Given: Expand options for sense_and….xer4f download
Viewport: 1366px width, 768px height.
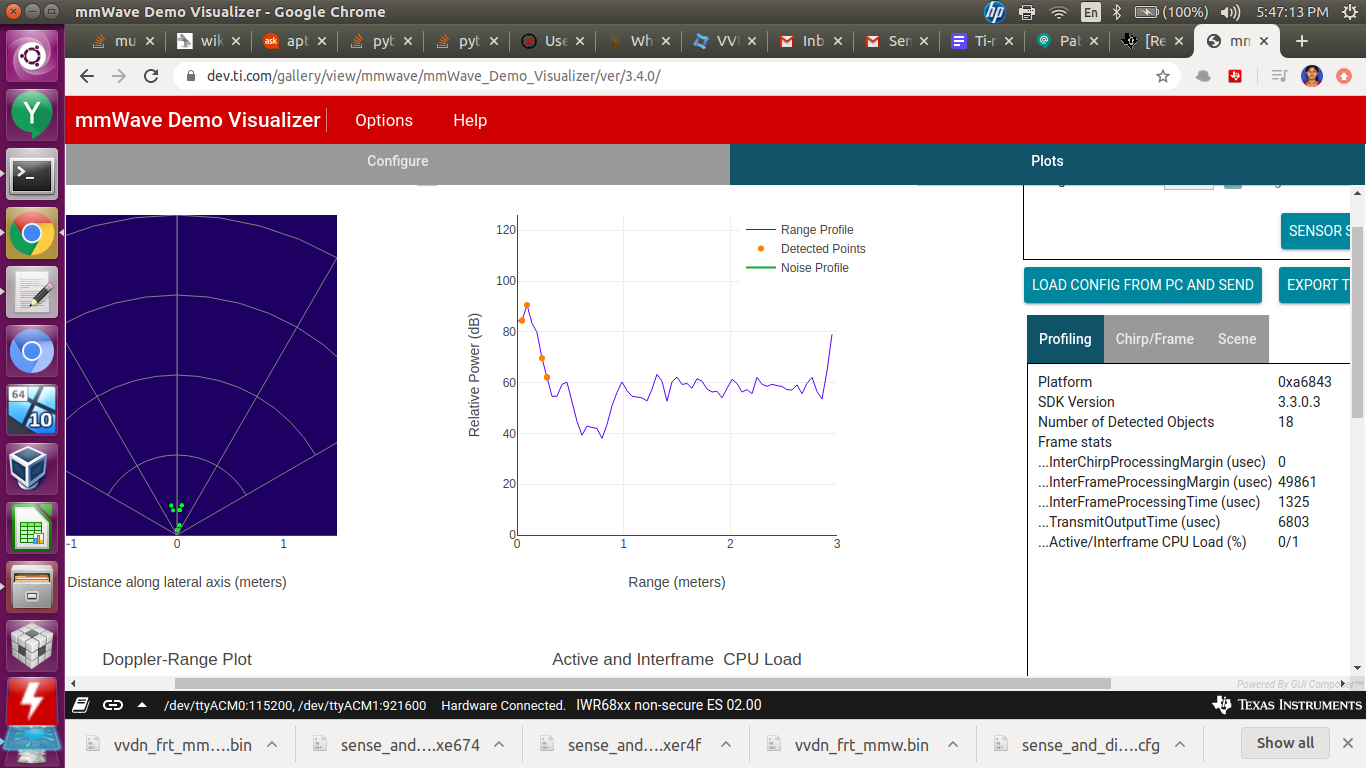Looking at the screenshot, I should tap(726, 744).
